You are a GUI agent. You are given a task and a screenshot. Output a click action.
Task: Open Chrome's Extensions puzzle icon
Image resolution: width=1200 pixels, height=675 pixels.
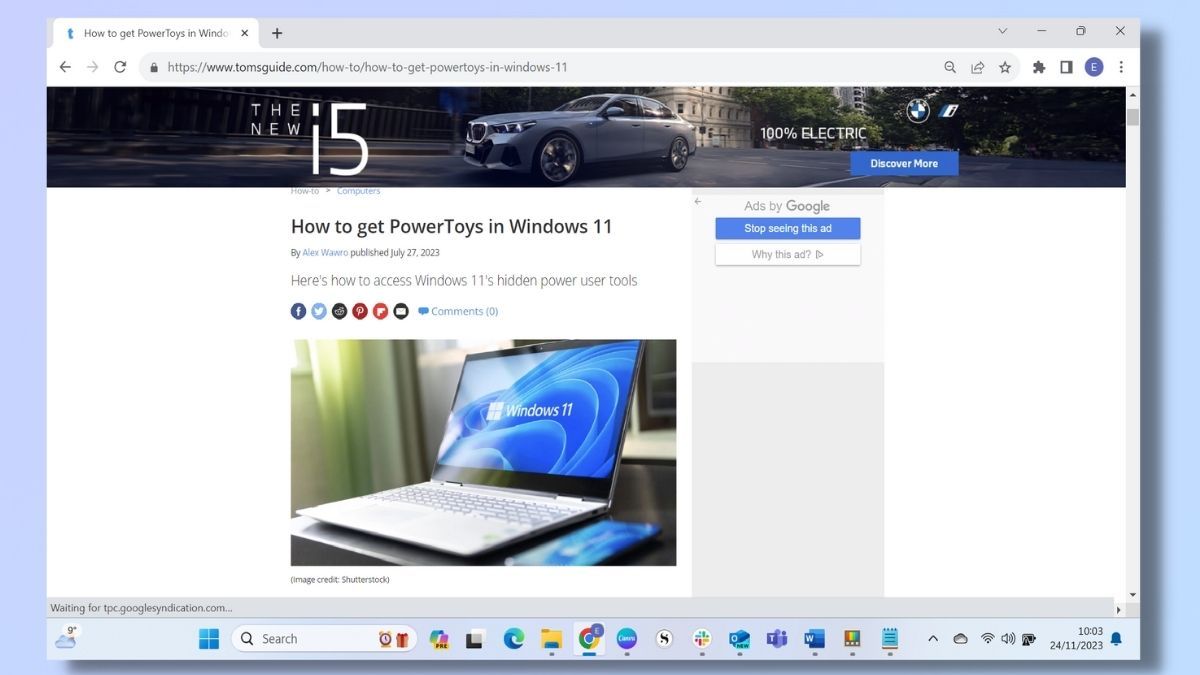click(x=1038, y=67)
